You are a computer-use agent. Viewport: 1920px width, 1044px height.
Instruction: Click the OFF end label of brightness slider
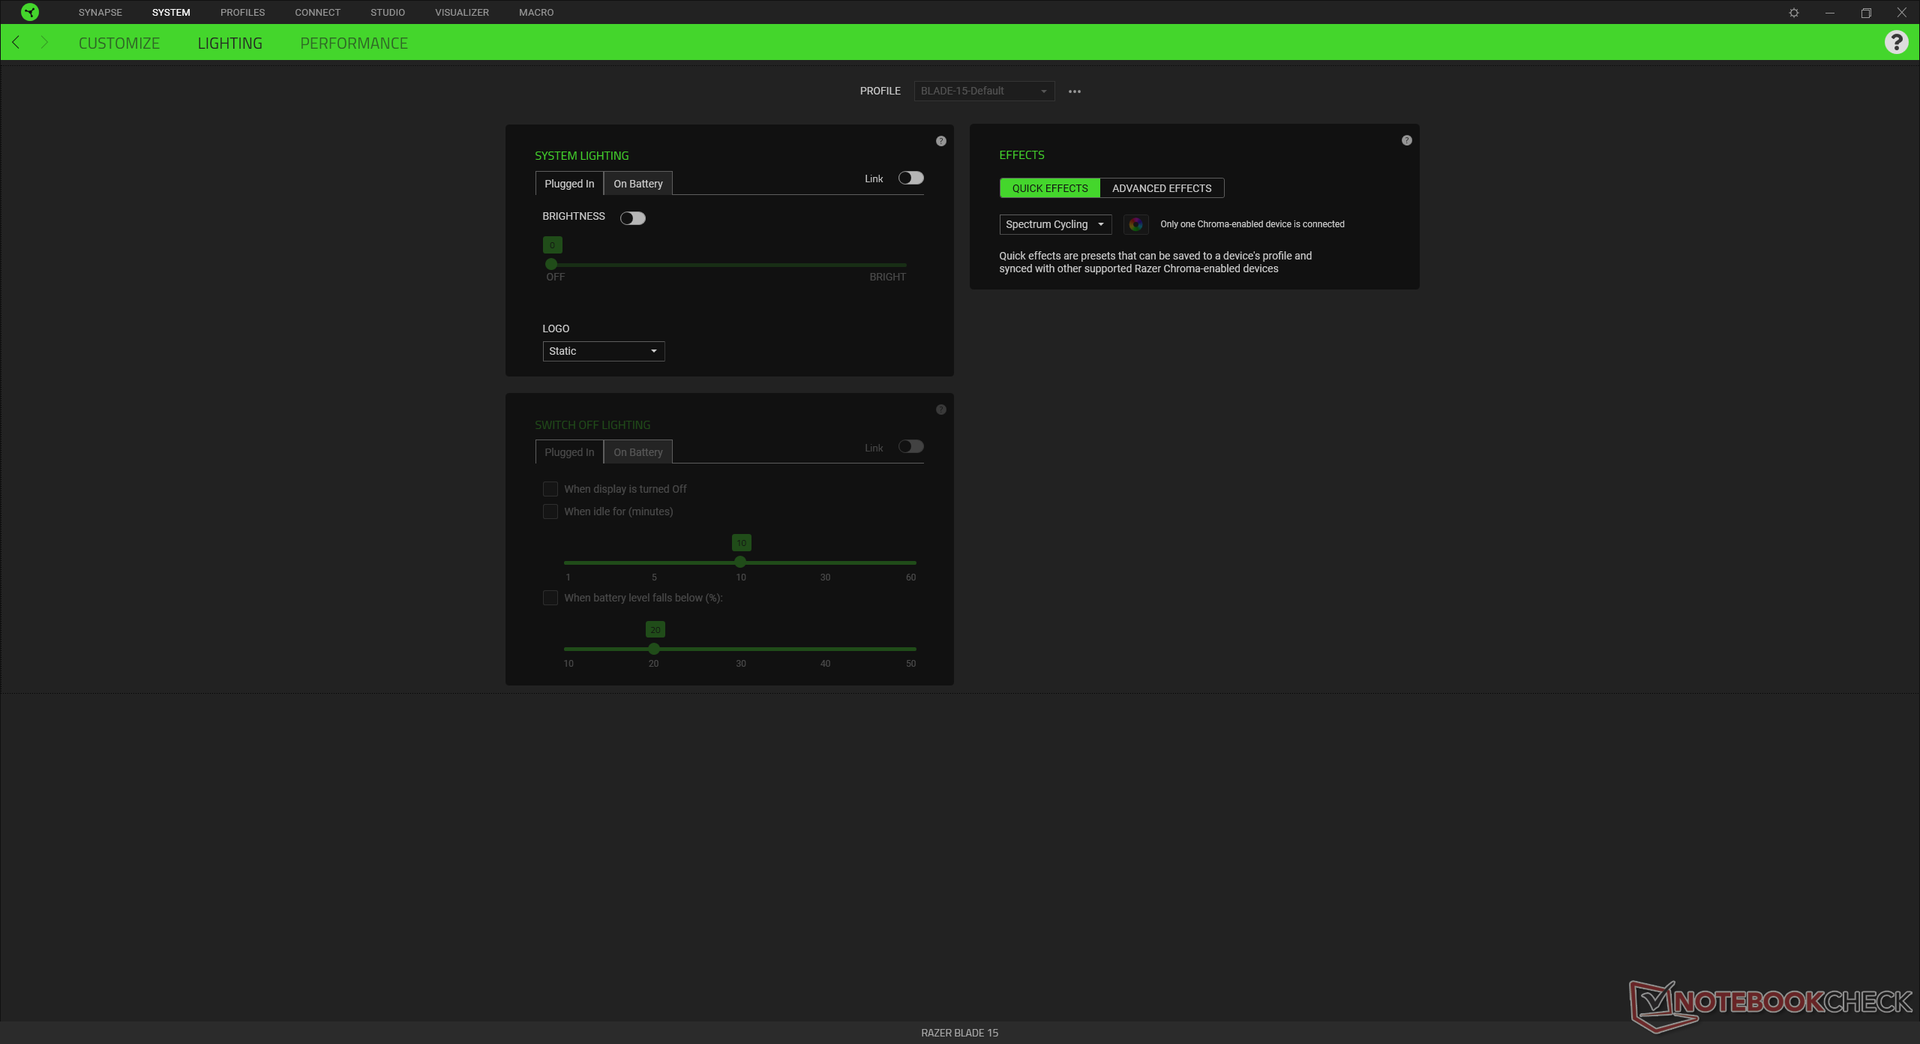pos(555,277)
